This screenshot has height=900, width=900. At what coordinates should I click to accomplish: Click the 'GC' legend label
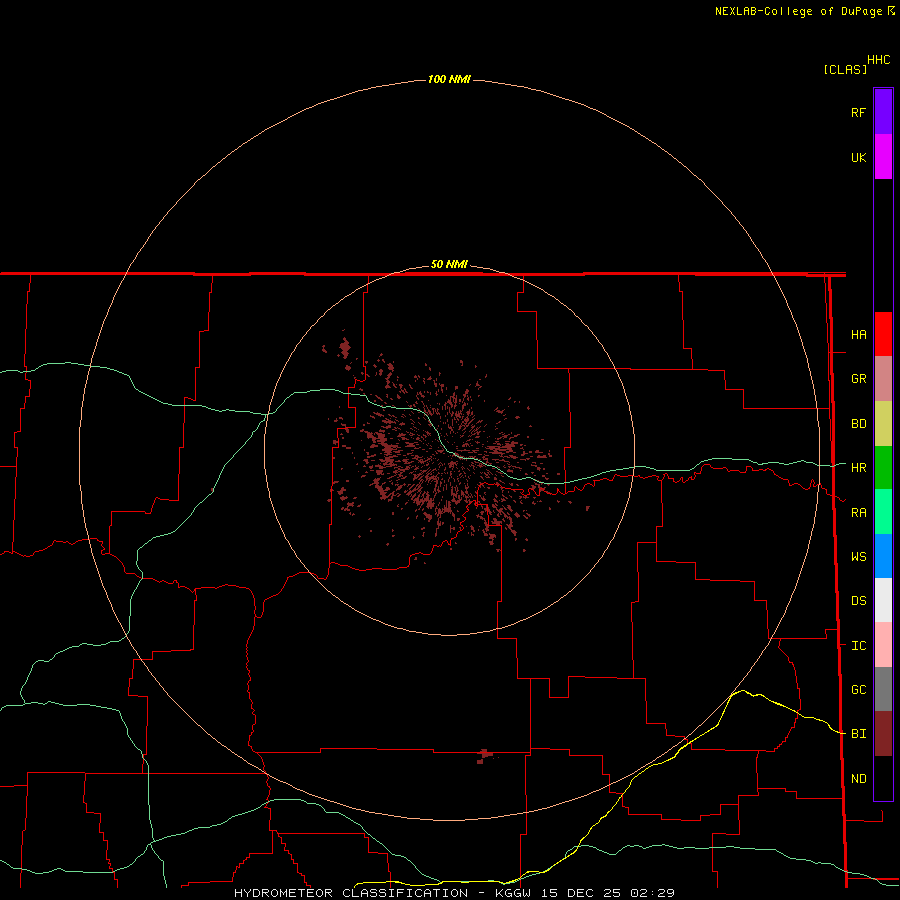(859, 689)
